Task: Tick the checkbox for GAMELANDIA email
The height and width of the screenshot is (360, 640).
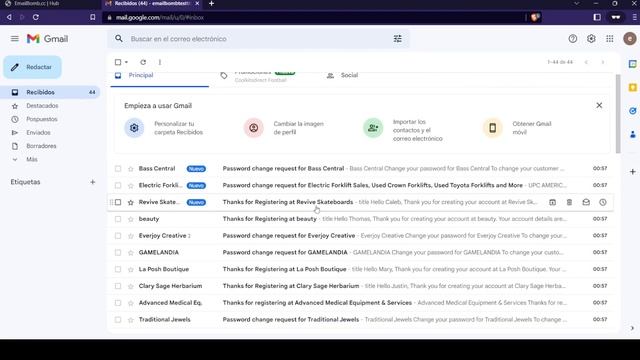Action: coord(118,252)
